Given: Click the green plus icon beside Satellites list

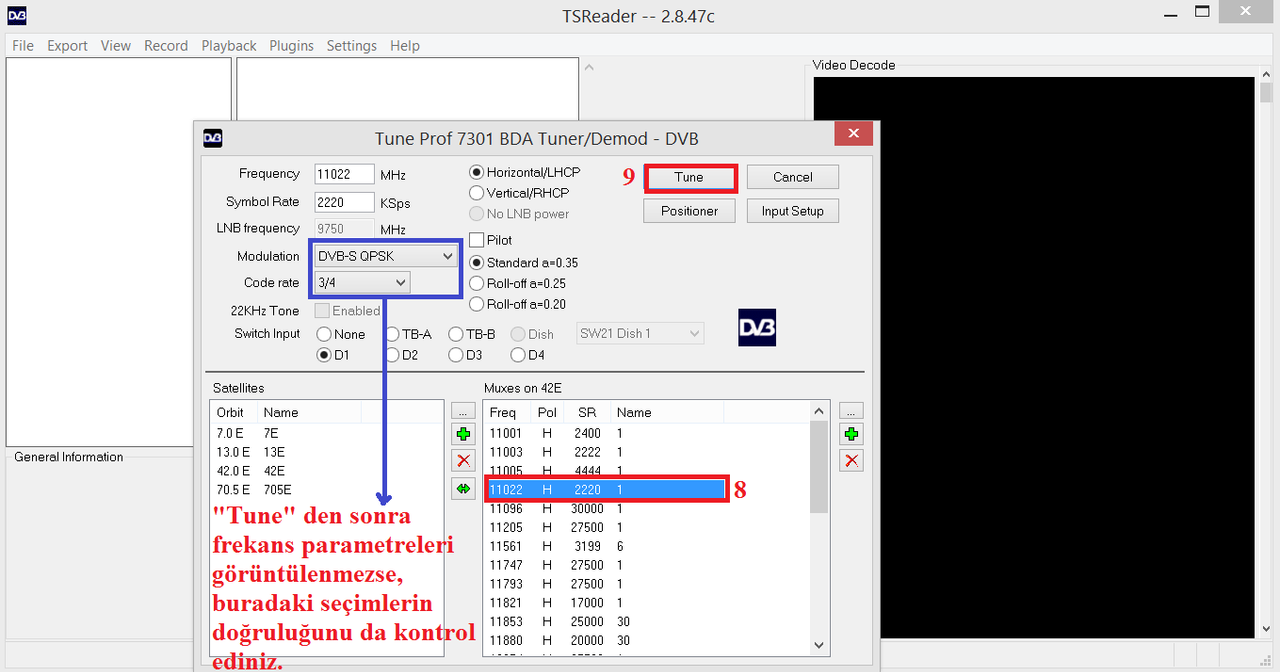Looking at the screenshot, I should tap(463, 435).
